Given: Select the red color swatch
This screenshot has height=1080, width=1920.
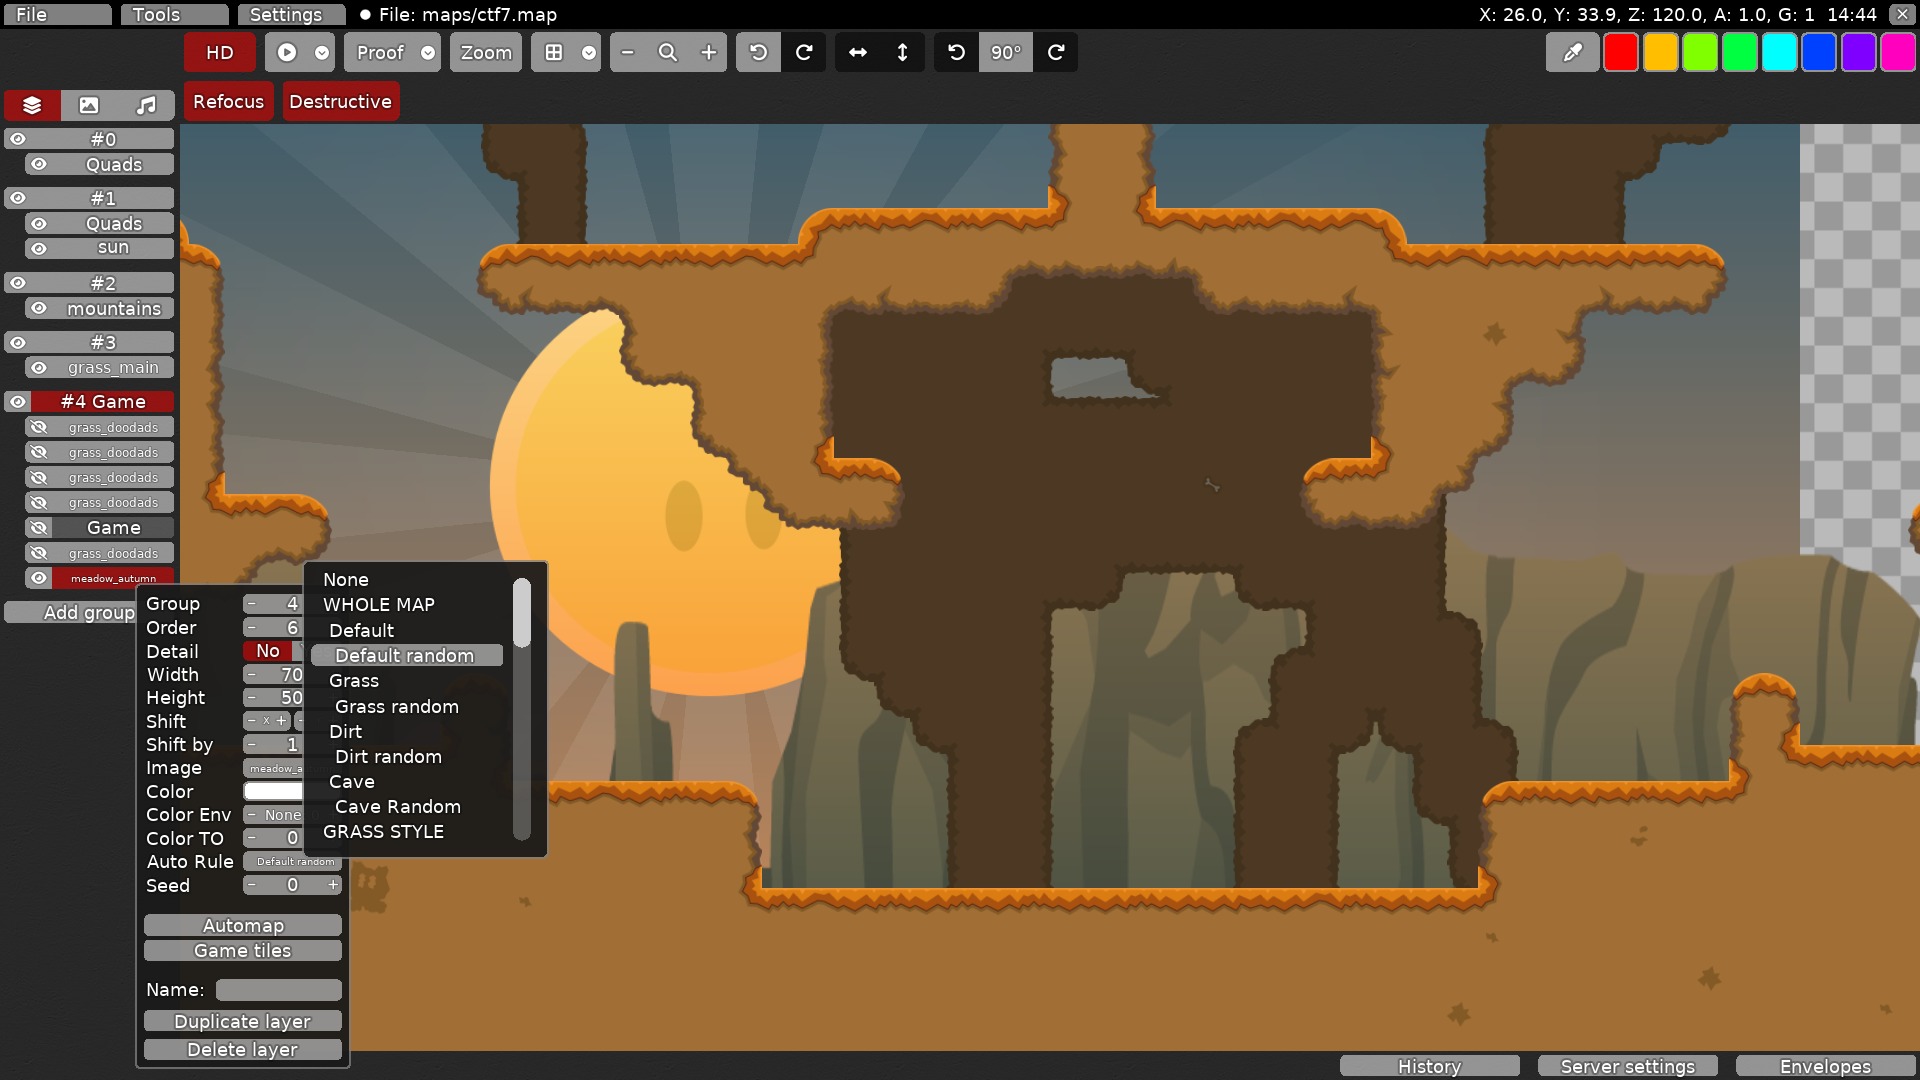Looking at the screenshot, I should click(x=1620, y=52).
